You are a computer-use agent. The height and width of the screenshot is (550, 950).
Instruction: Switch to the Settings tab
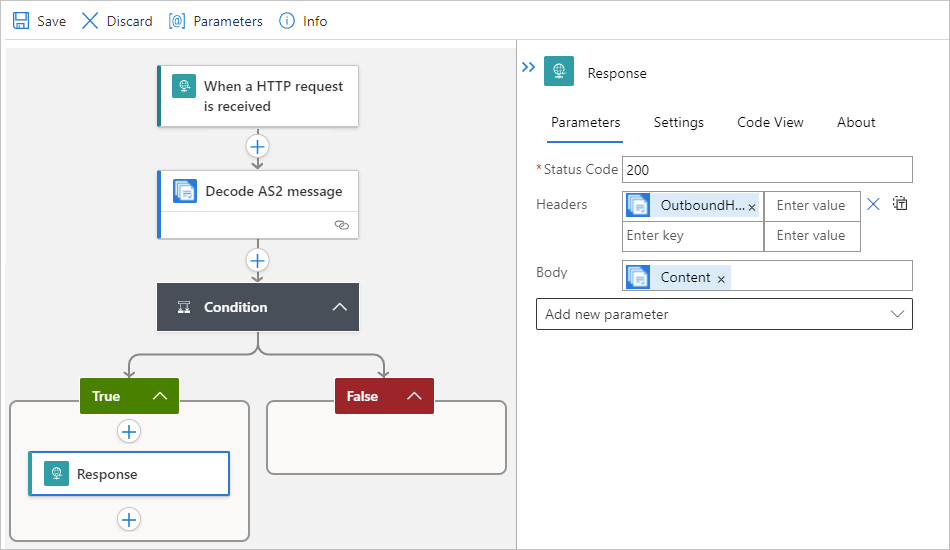coord(678,122)
